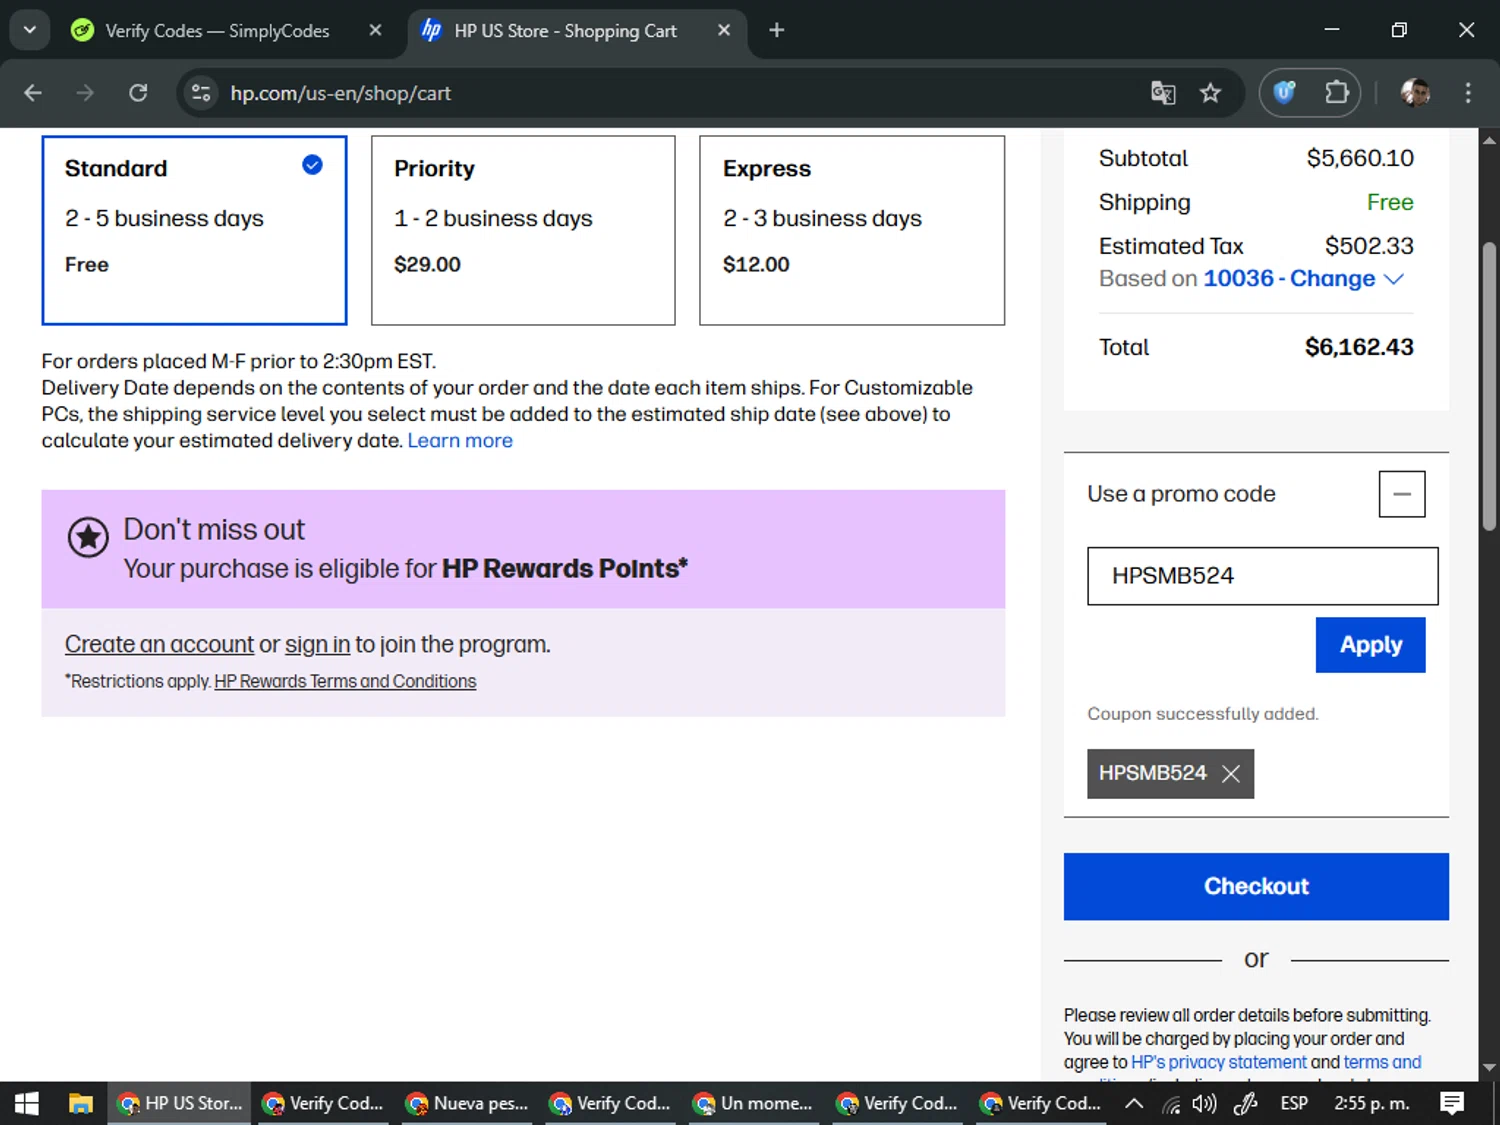Close the HP US Store tab
The image size is (1500, 1125).
pos(724,30)
